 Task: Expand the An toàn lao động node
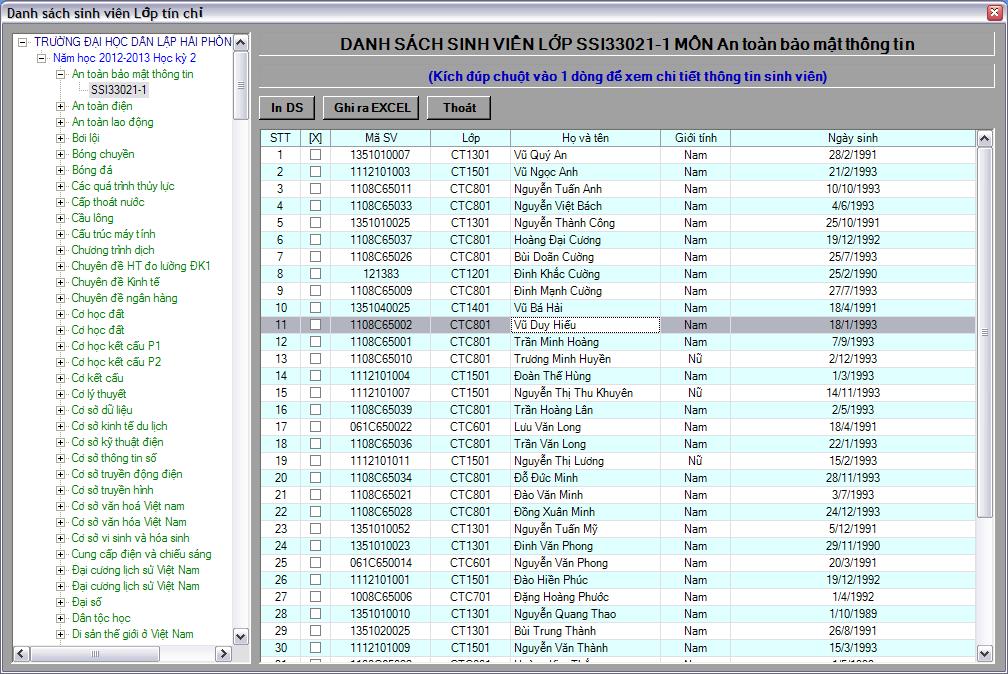(60, 122)
